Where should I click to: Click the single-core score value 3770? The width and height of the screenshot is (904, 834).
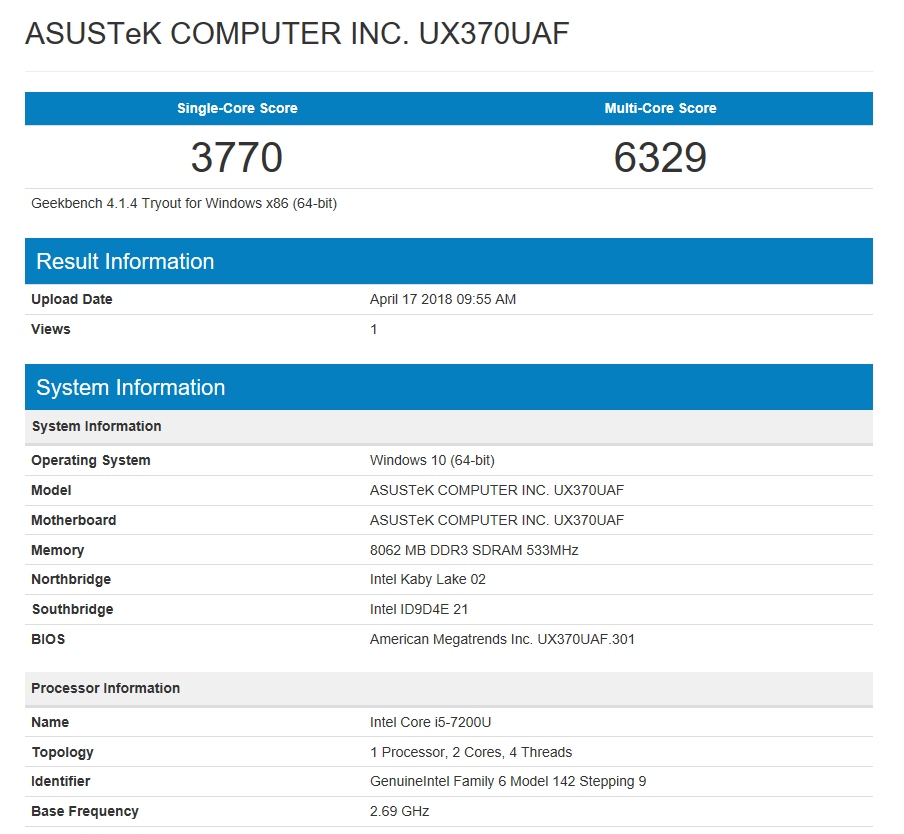pyautogui.click(x=237, y=157)
